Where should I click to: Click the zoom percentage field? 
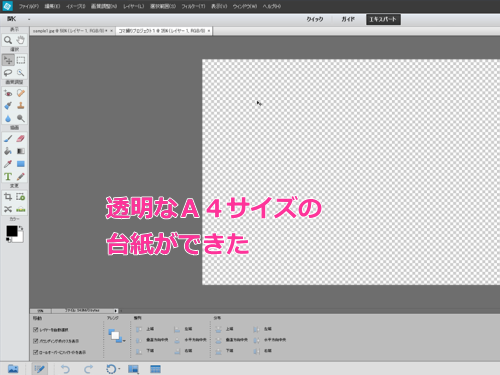[x=41, y=311]
